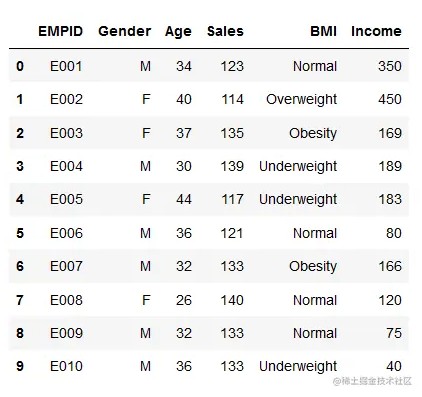
Task: Click row index 9
Action: (20, 366)
